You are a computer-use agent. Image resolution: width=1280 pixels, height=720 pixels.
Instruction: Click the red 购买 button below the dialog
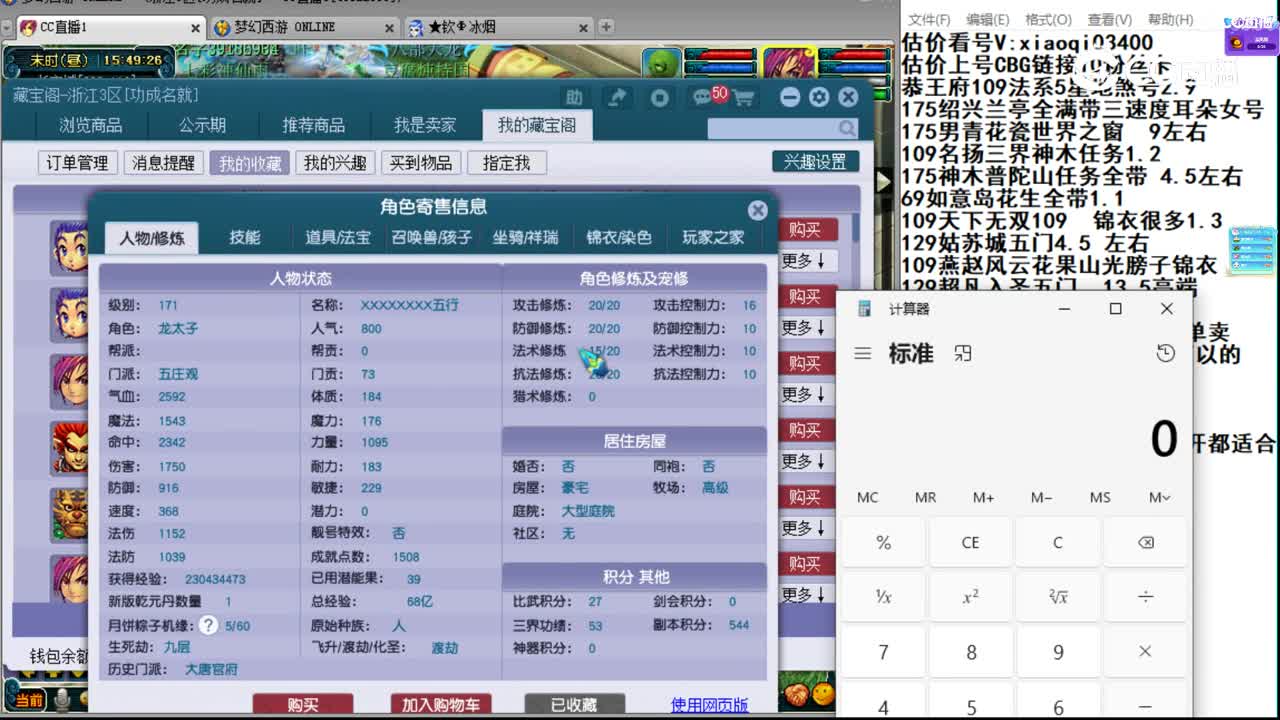[x=303, y=705]
